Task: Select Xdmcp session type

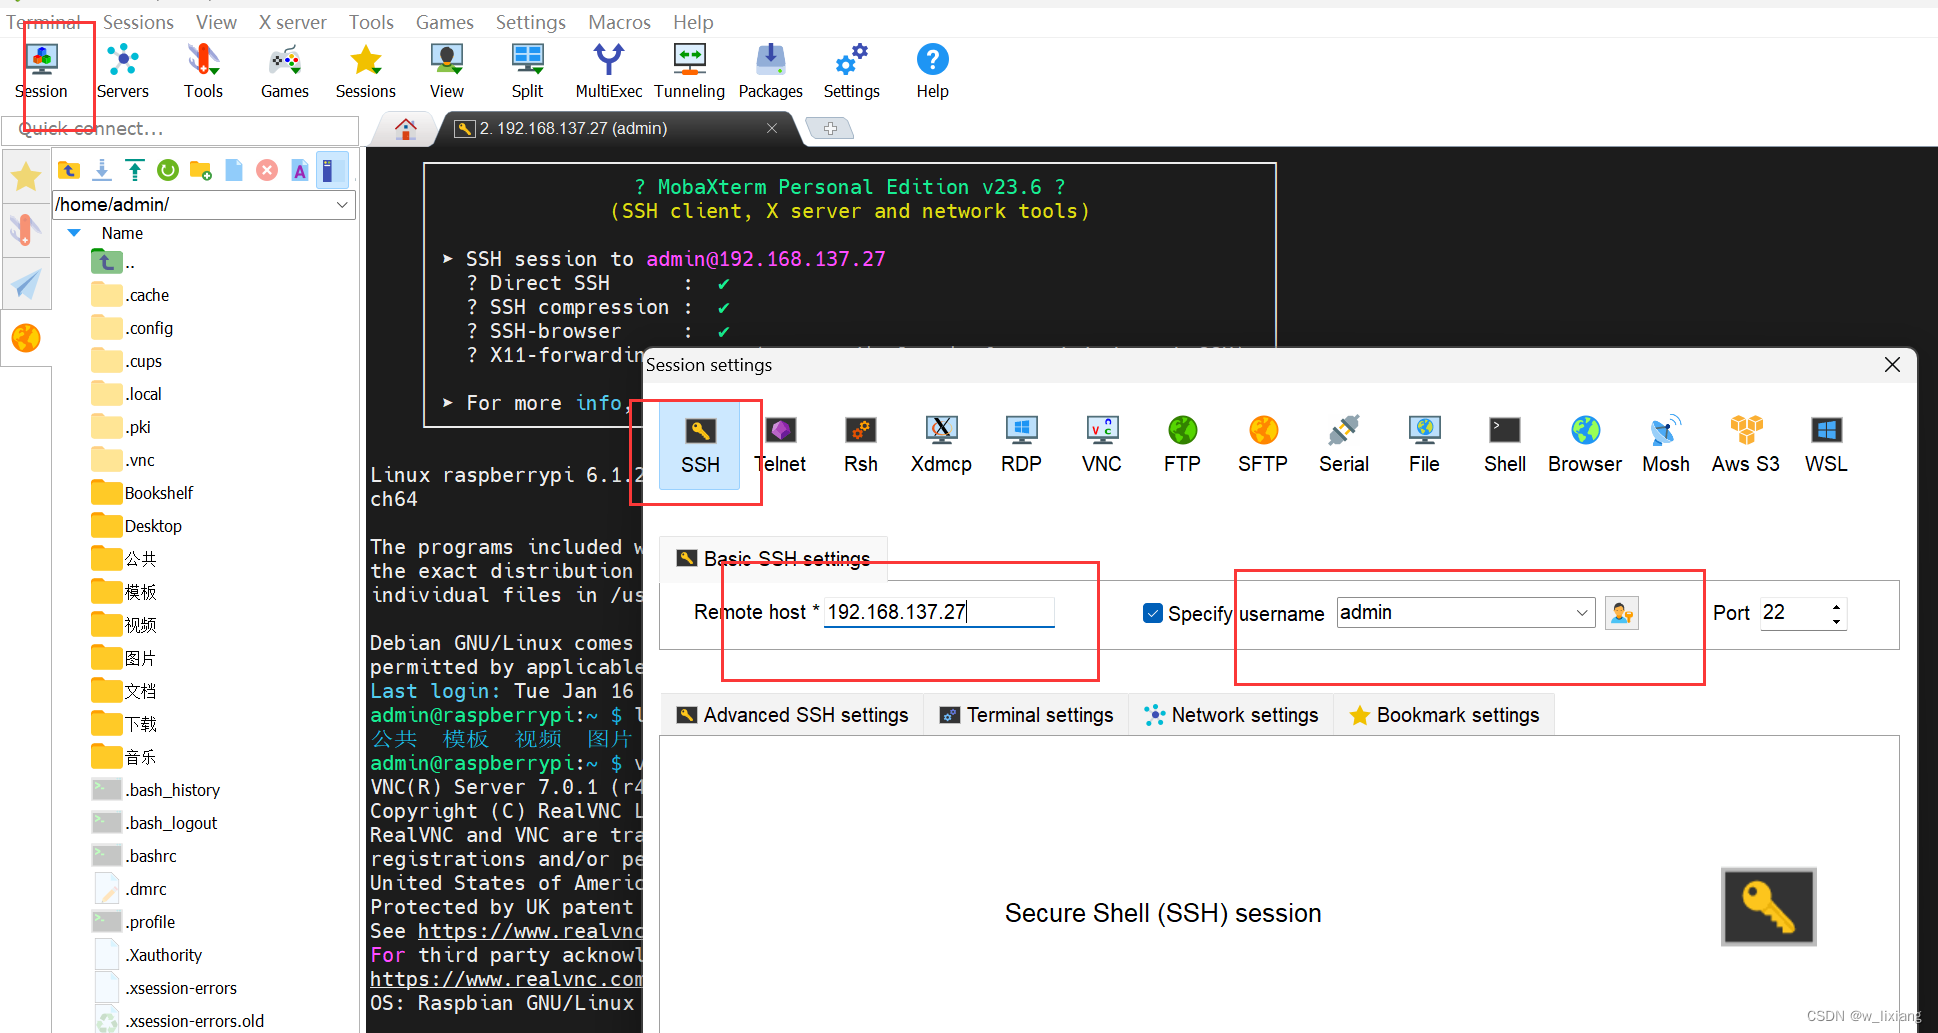Action: (x=941, y=445)
